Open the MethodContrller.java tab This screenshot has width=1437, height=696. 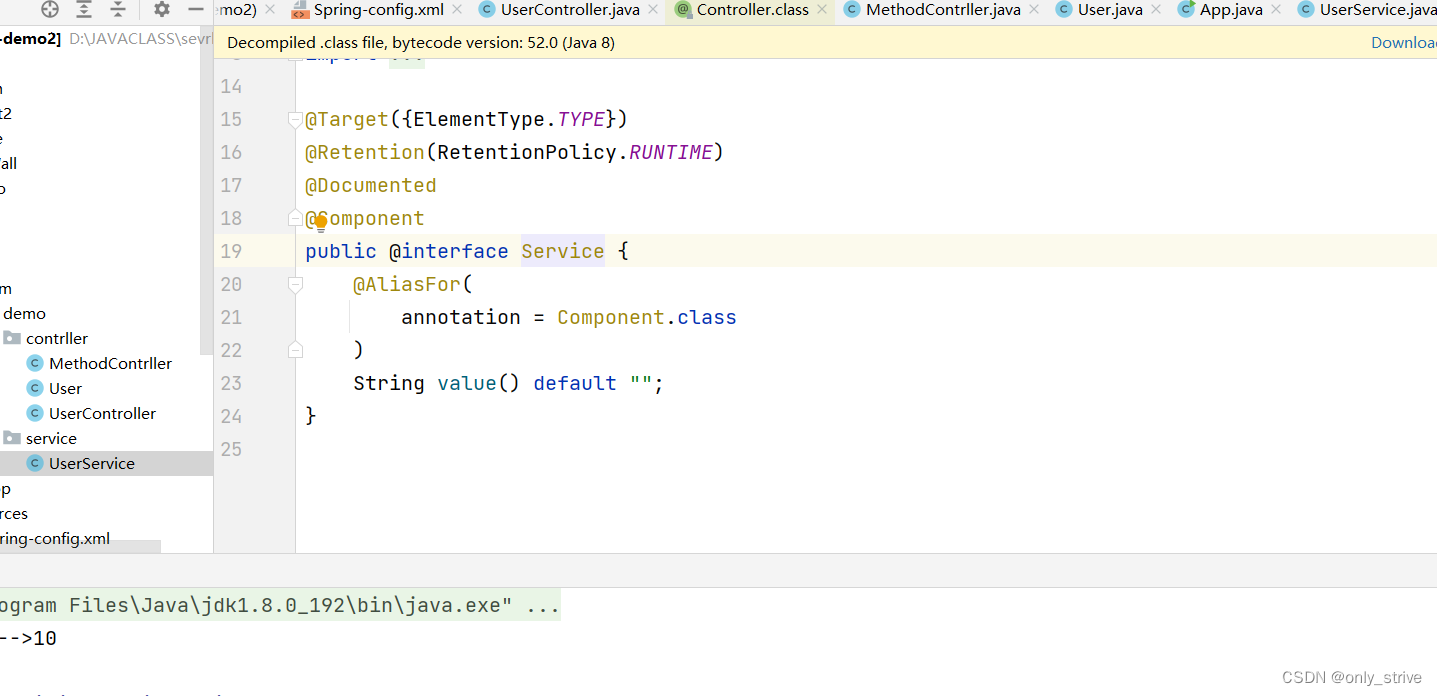pyautogui.click(x=943, y=10)
